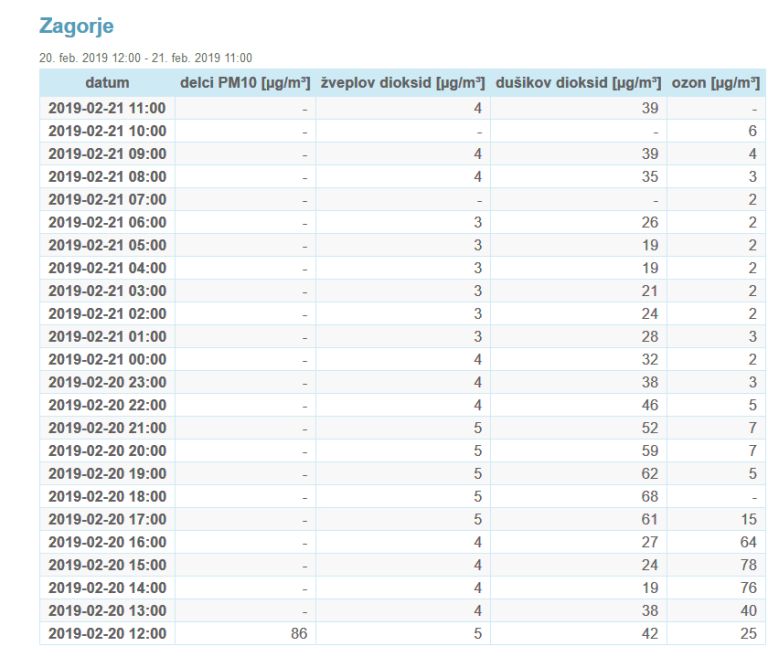Click the nitrogen dioxide value 68
This screenshot has height=657, width=768.
649,496
